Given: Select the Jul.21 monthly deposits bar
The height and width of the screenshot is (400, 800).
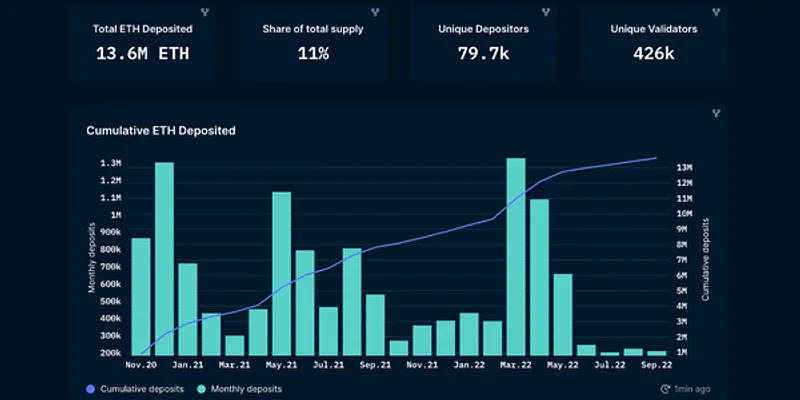Looking at the screenshot, I should (x=329, y=331).
